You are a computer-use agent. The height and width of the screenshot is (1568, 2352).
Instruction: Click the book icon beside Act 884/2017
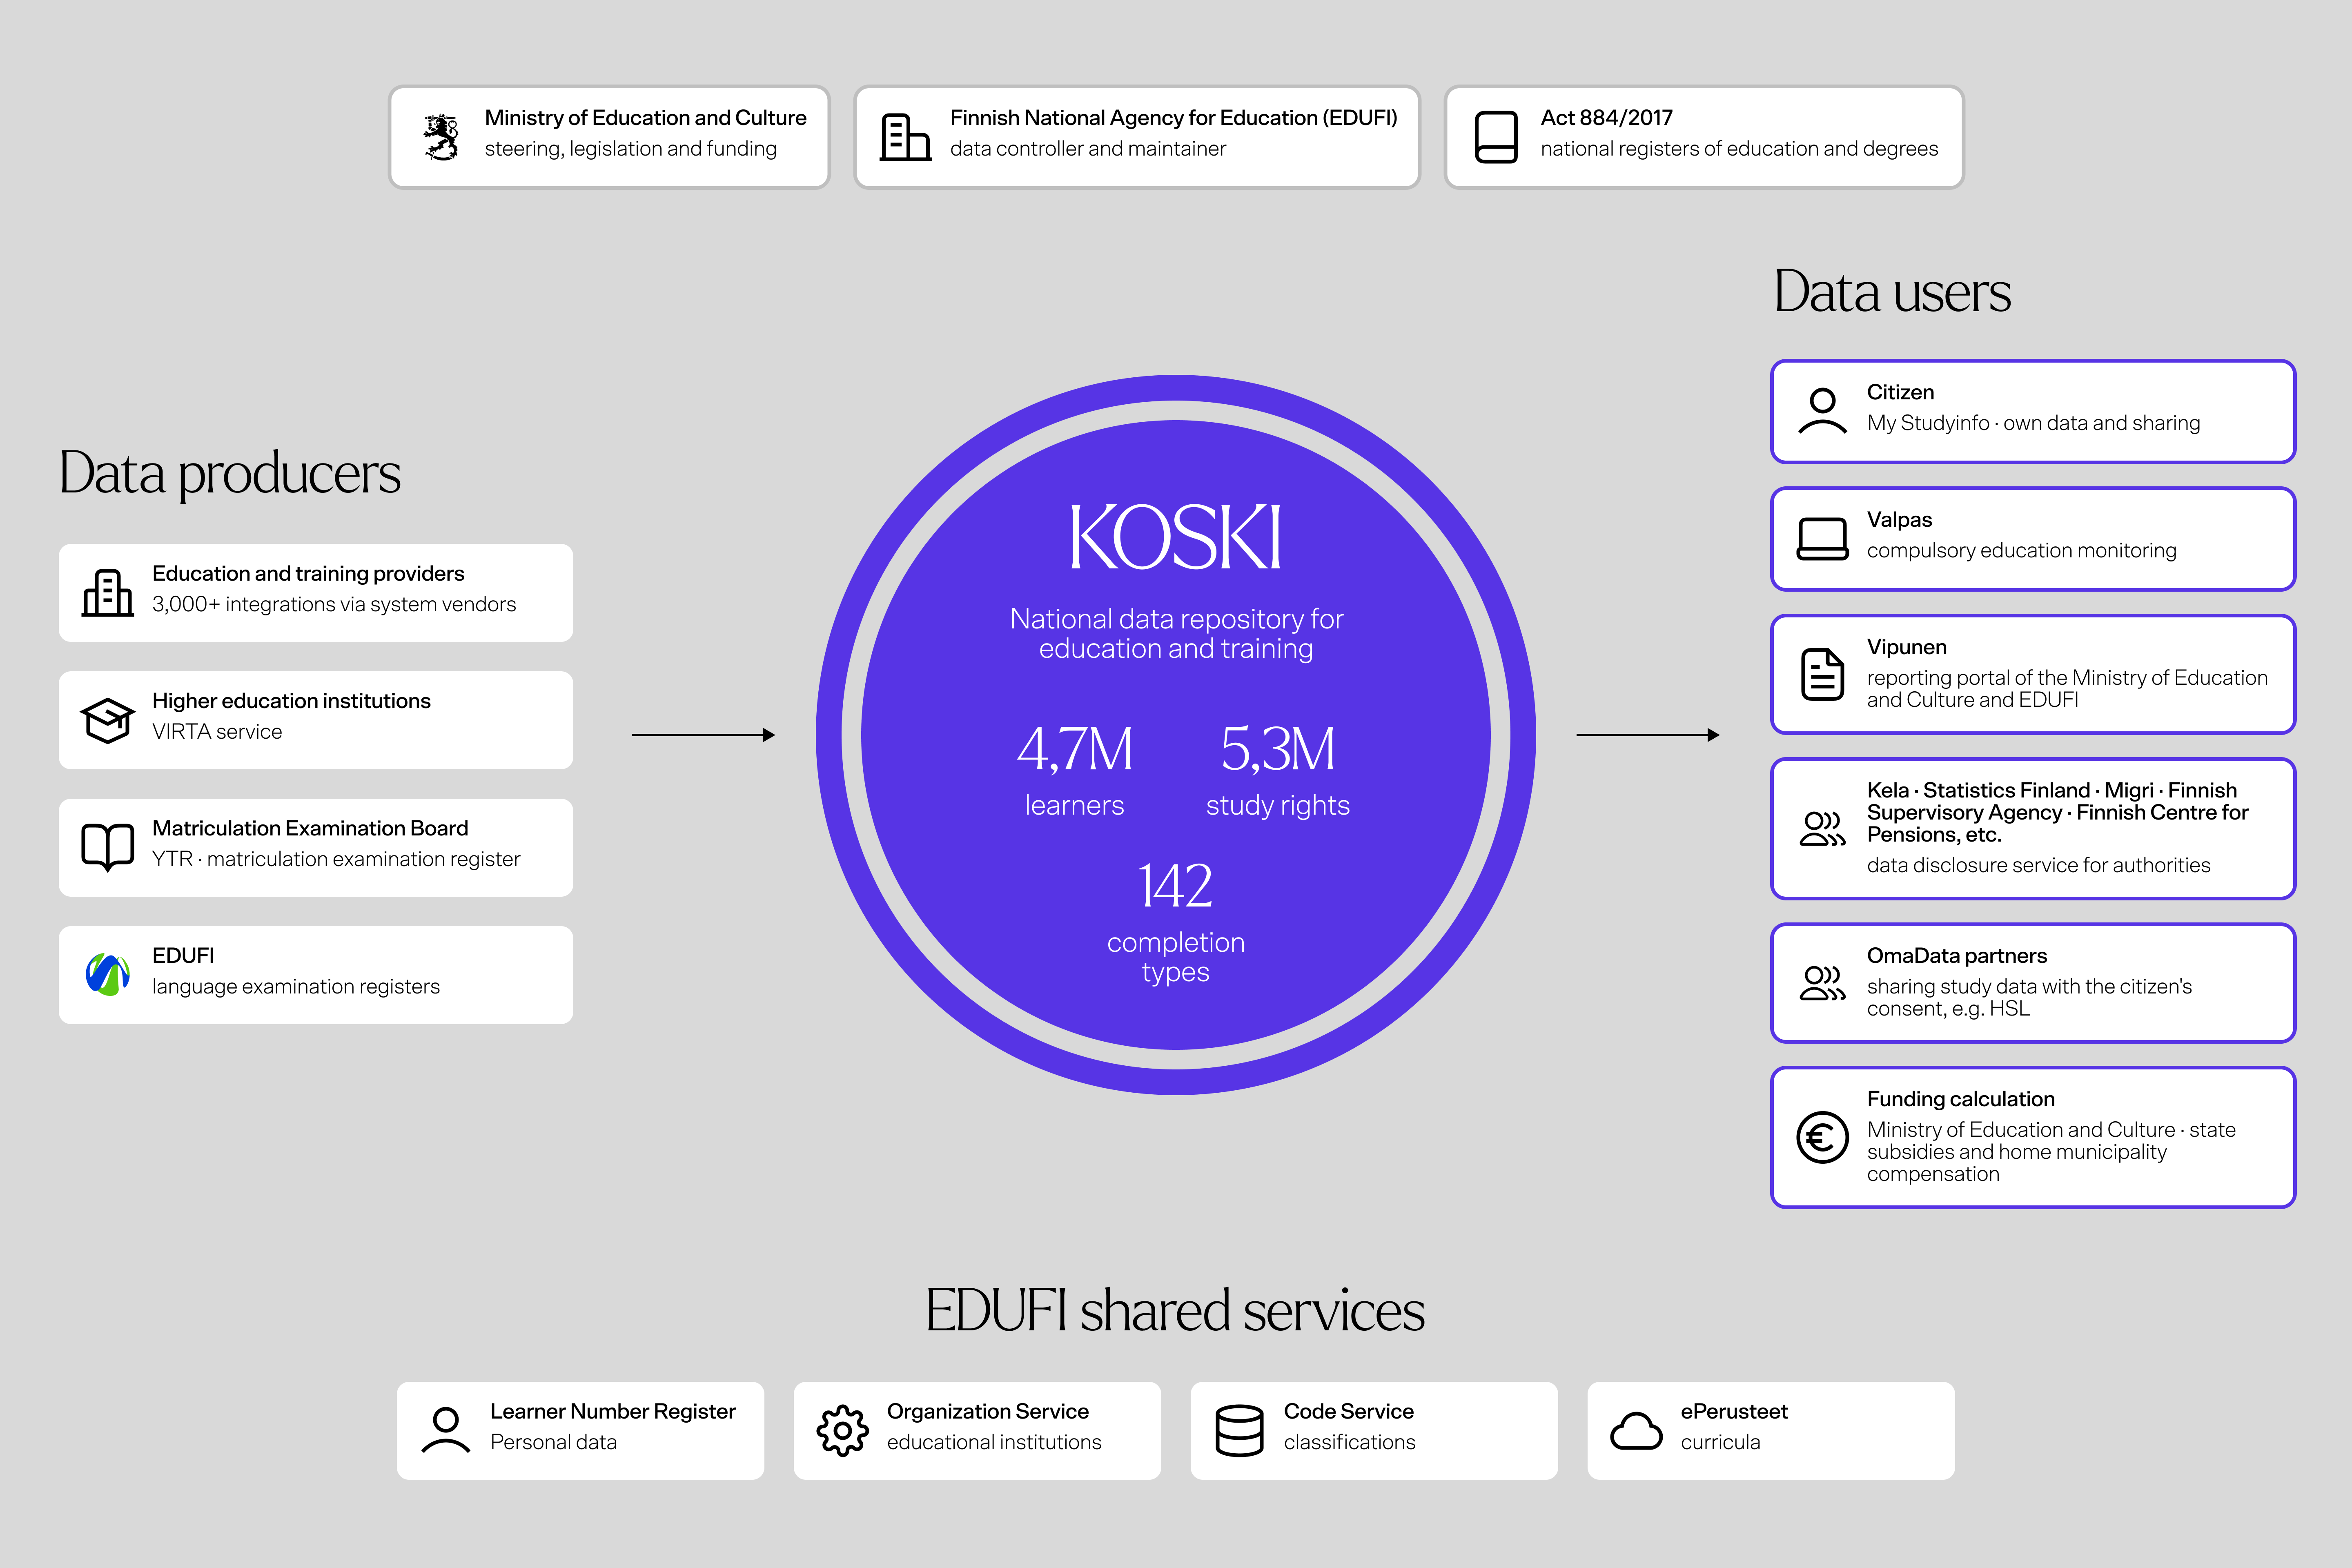pos(1496,137)
